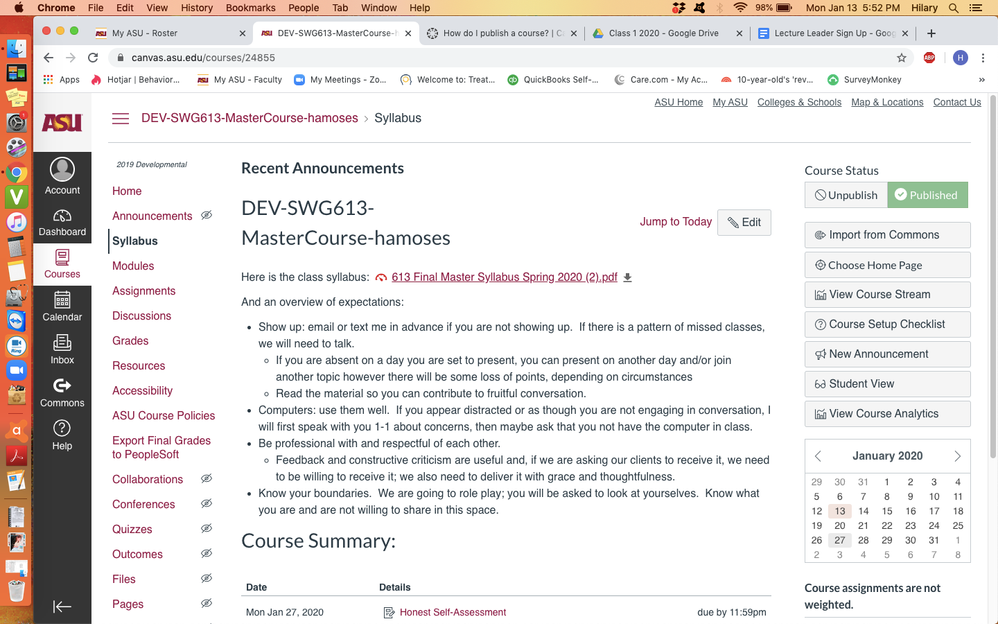Switch to Class 1 2020 Google Drive tab
This screenshot has height=624, width=998.
tap(662, 33)
